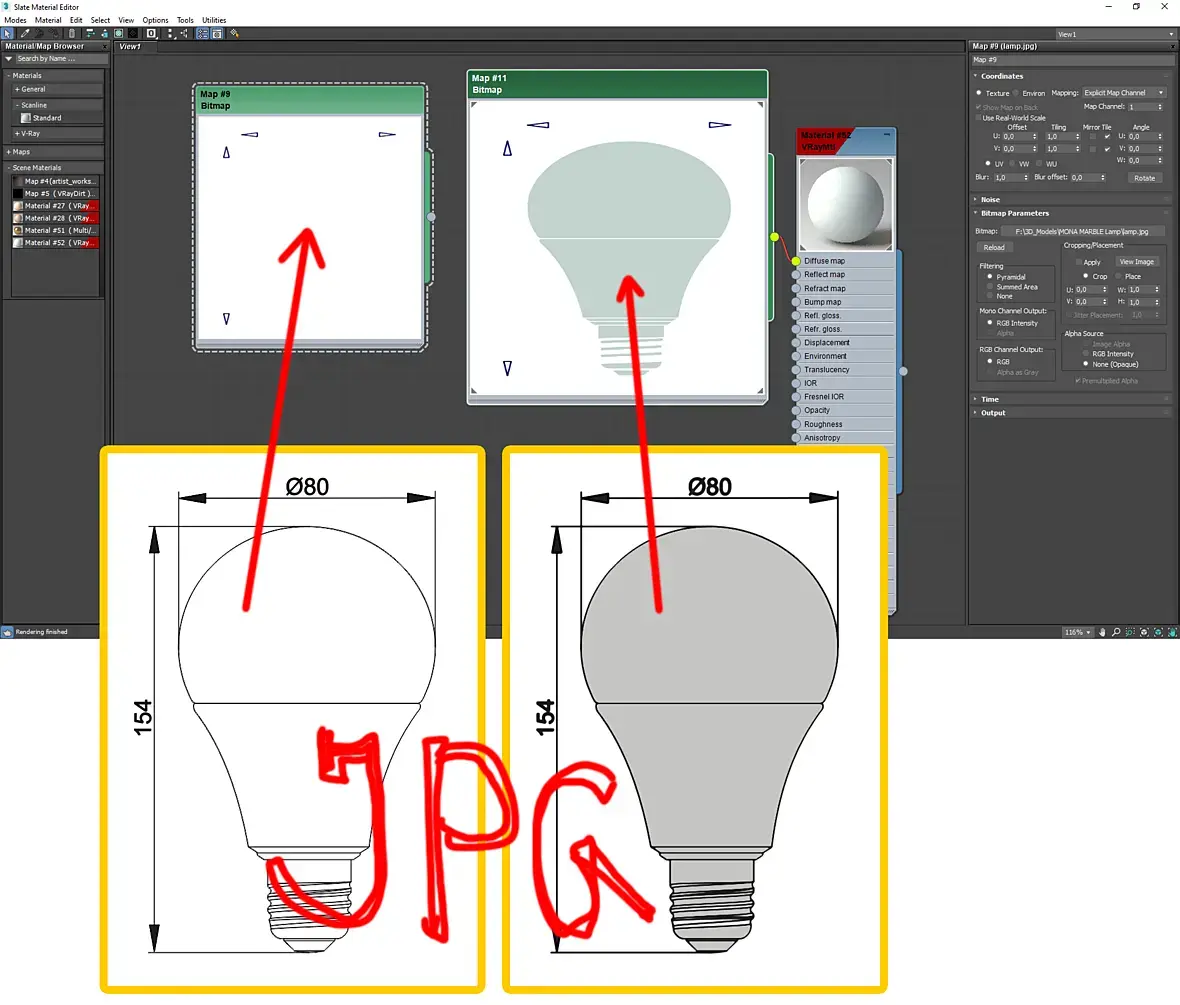Image resolution: width=1180 pixels, height=1005 pixels.
Task: Select the Texture radio button
Action: click(x=979, y=93)
